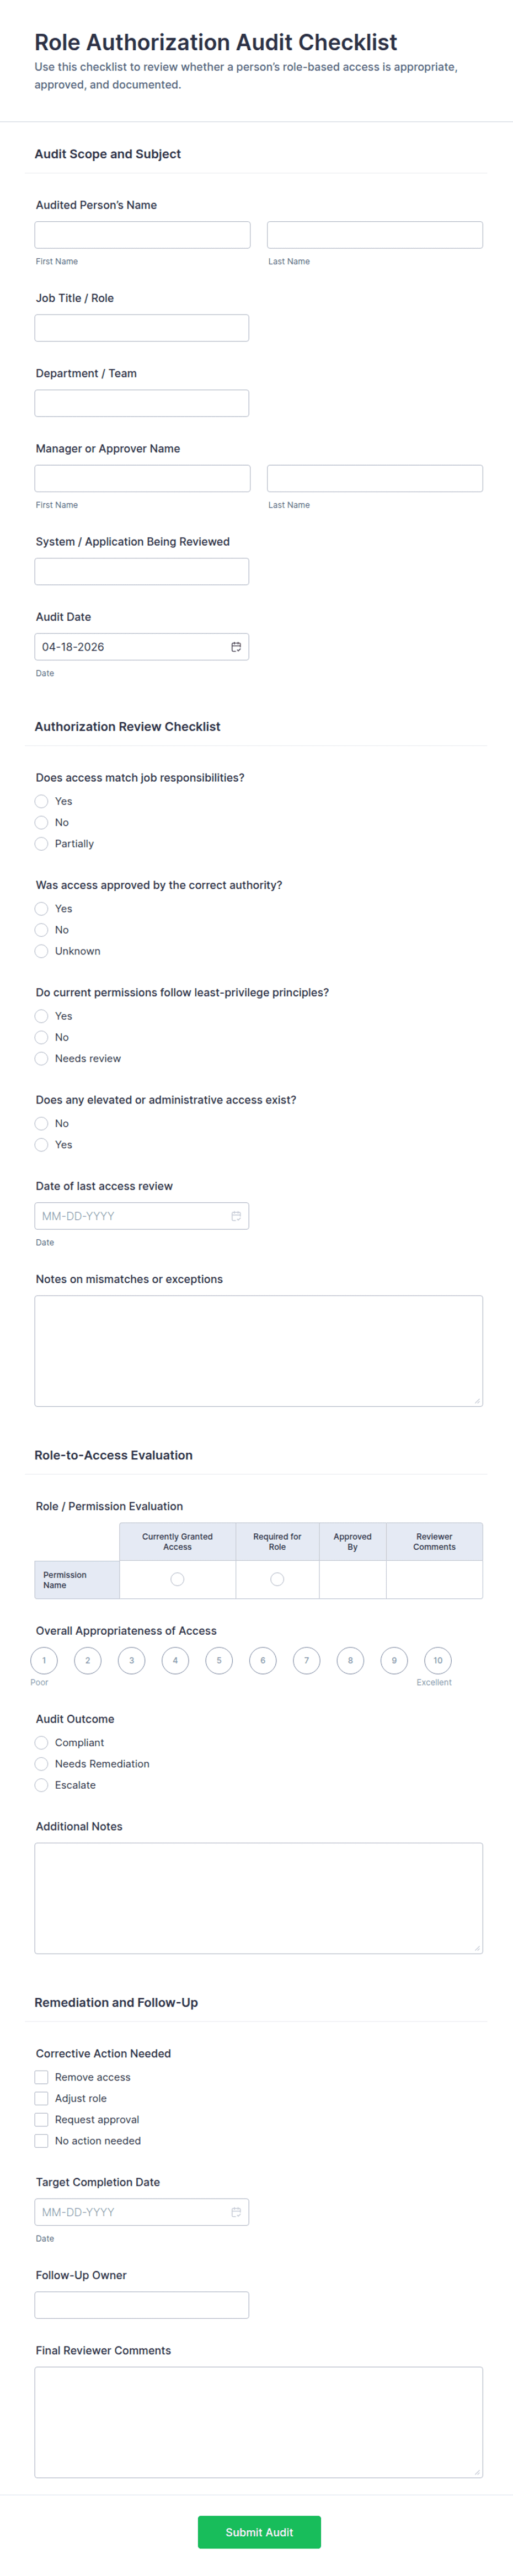Select 'Yes' for elevated administrative access
The height and width of the screenshot is (2576, 513).
[x=42, y=1145]
